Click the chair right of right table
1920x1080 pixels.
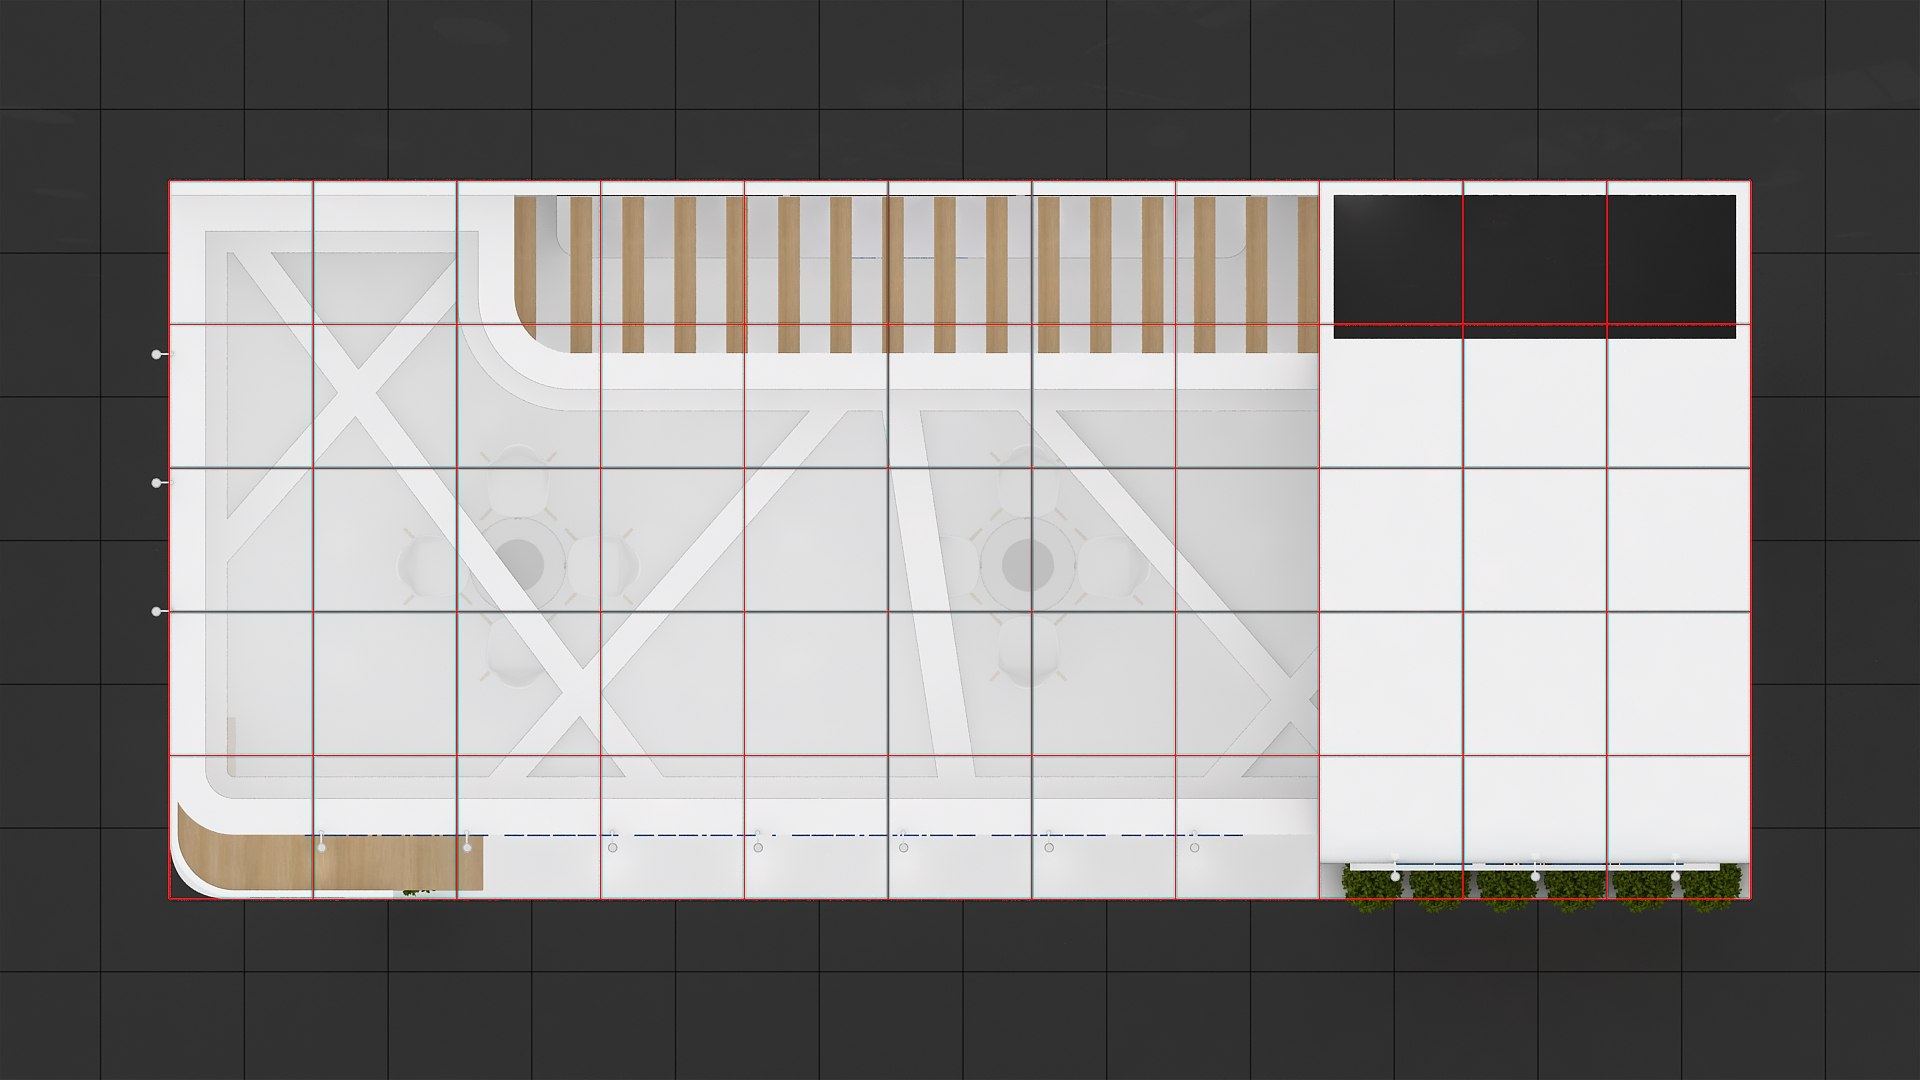tap(1112, 567)
